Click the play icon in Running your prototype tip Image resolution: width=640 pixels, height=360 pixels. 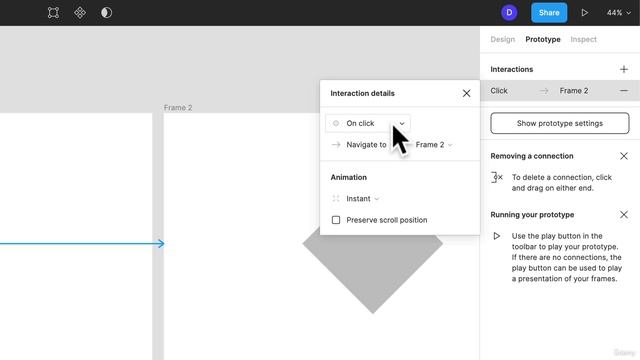496,236
